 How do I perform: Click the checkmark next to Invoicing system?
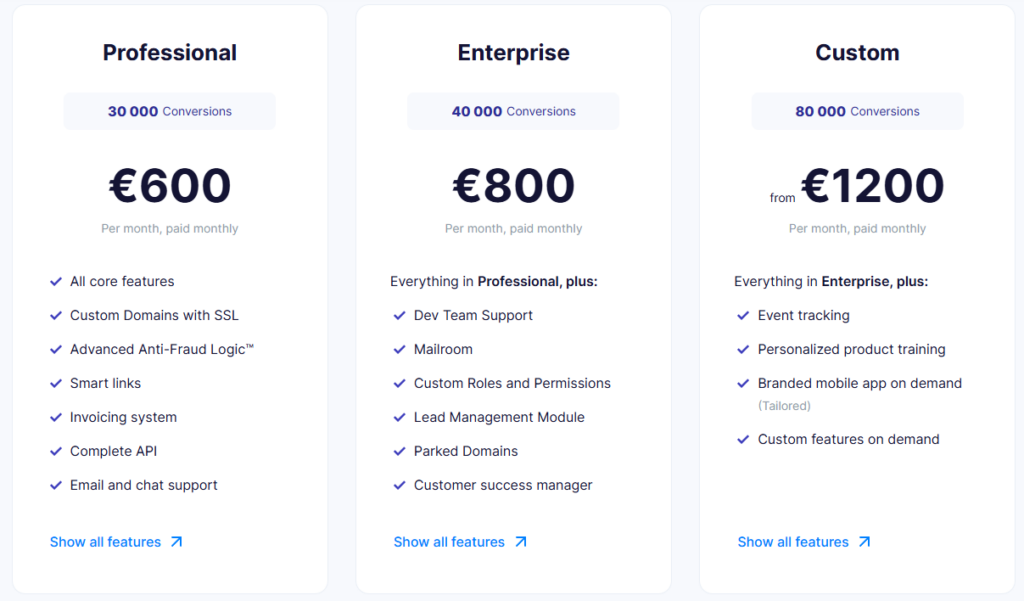(56, 417)
